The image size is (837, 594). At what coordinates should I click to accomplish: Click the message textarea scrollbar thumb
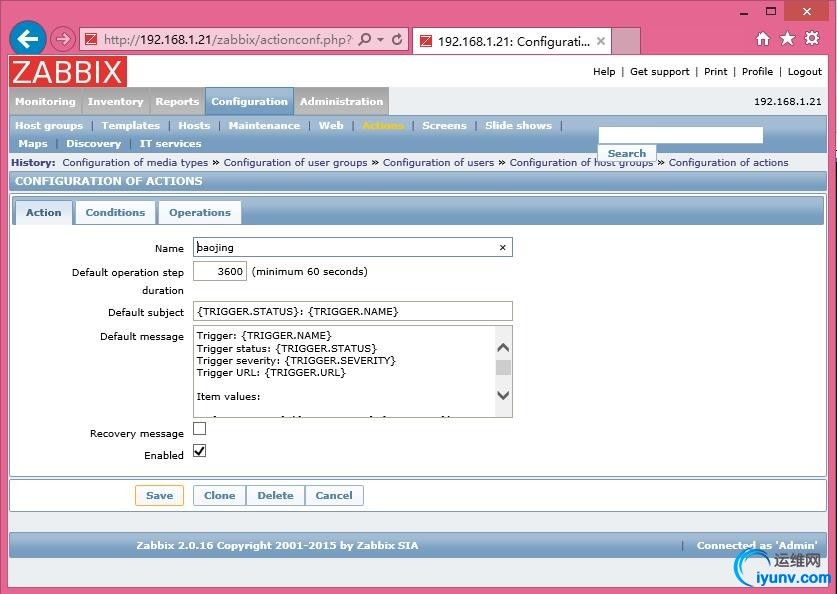pyautogui.click(x=503, y=367)
